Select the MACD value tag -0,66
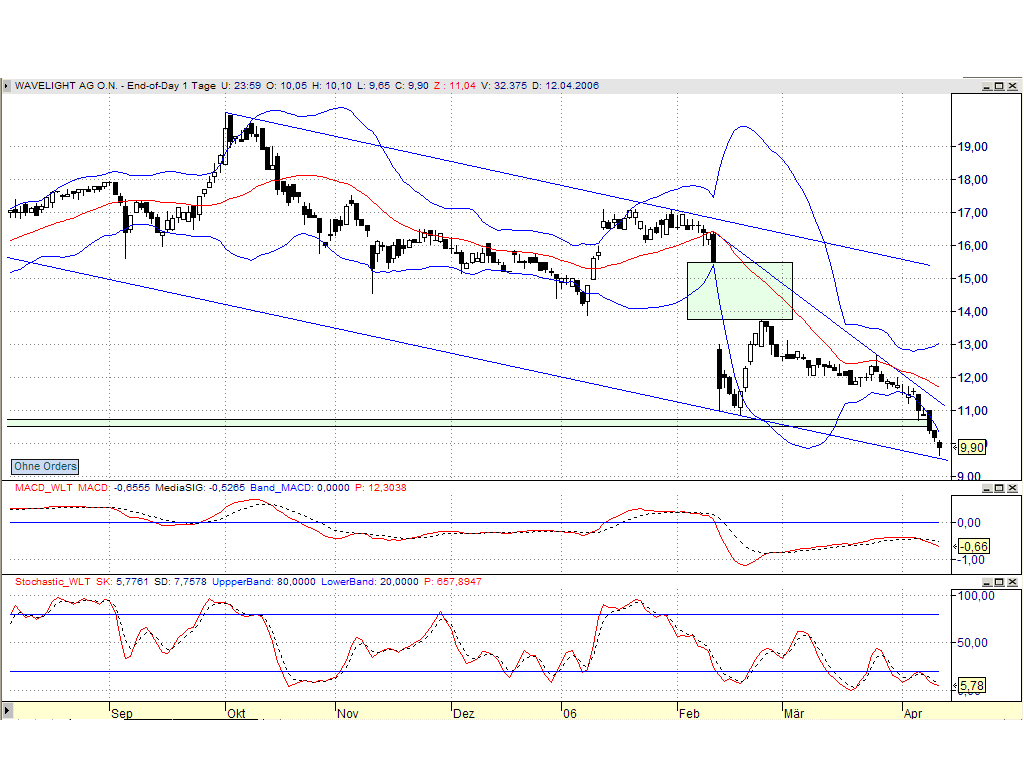Image resolution: width=1024 pixels, height=768 pixels. [x=972, y=546]
